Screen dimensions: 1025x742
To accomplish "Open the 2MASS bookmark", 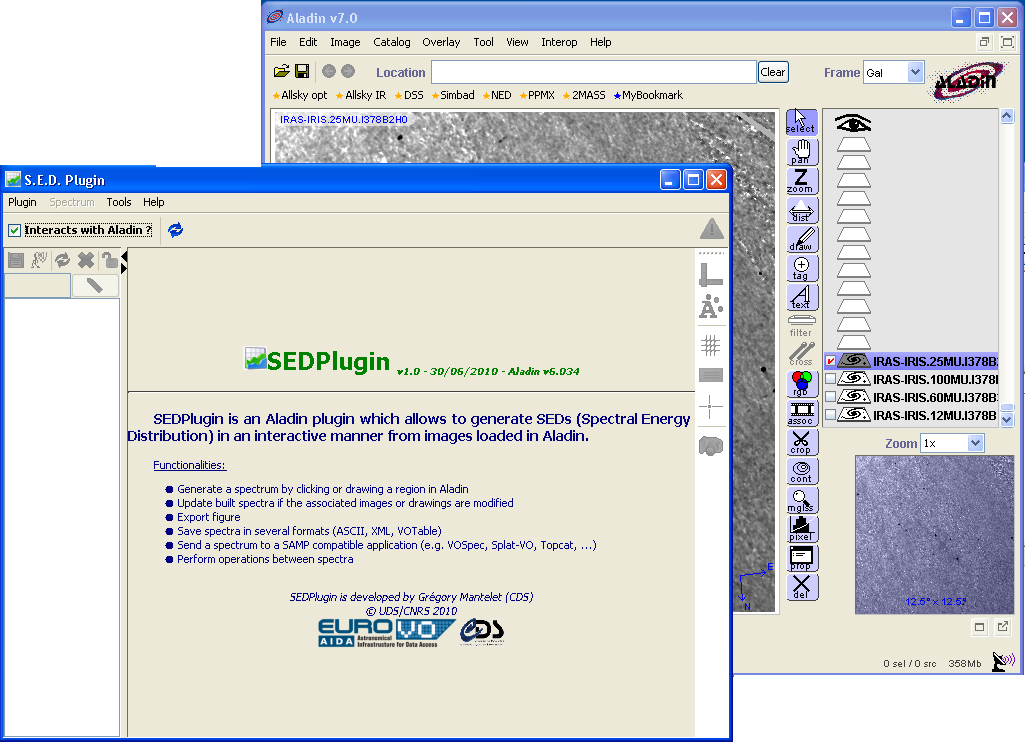I will point(584,95).
